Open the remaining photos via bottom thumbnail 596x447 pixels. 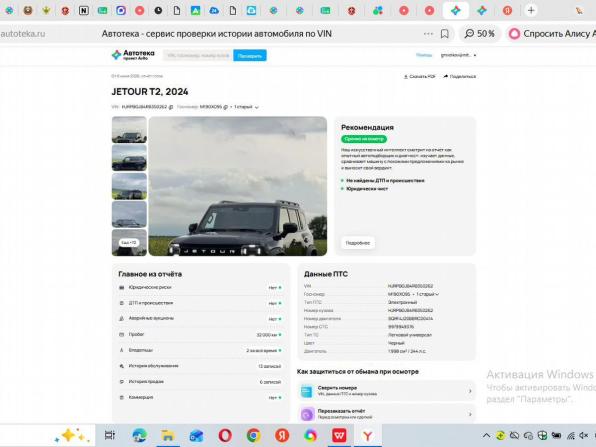click(x=129, y=243)
